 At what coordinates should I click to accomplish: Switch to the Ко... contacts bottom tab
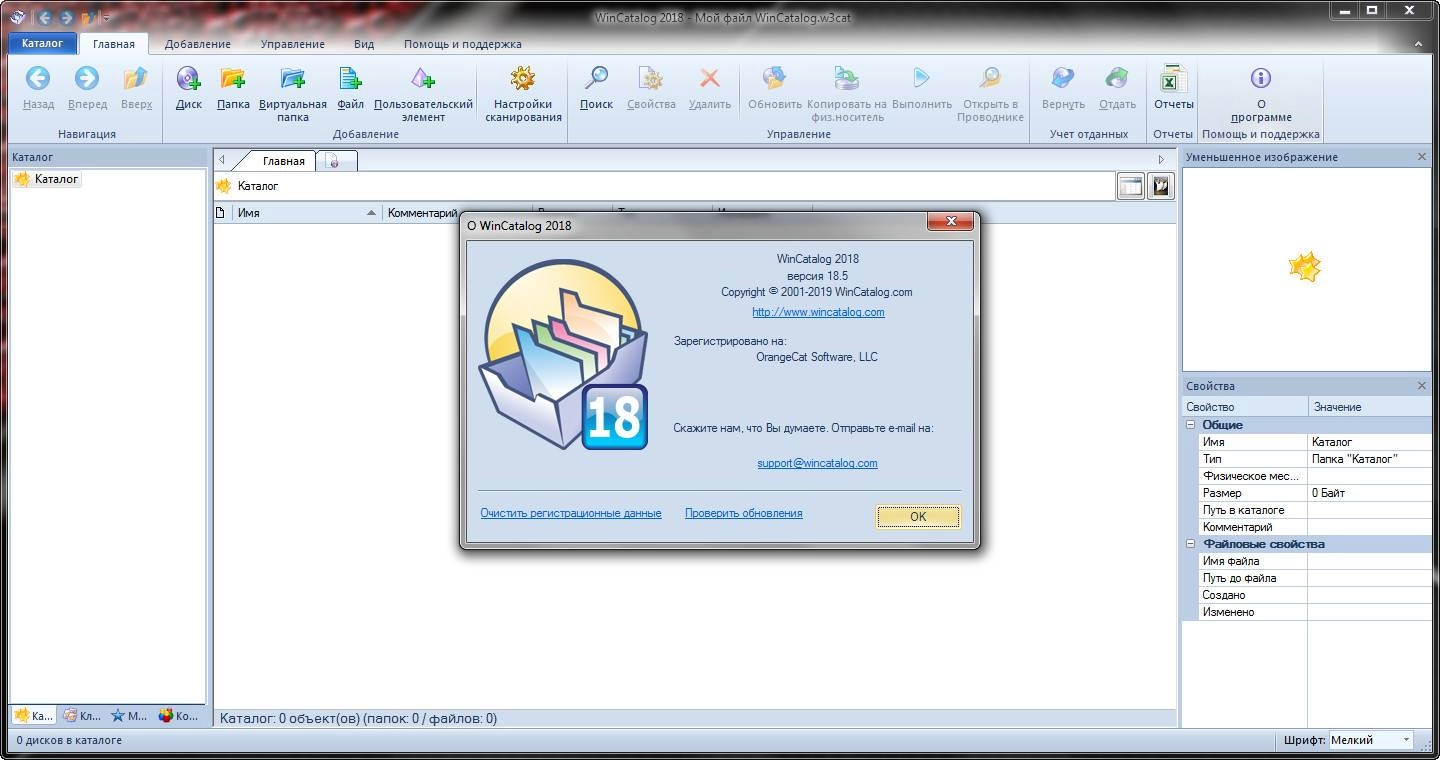point(179,716)
